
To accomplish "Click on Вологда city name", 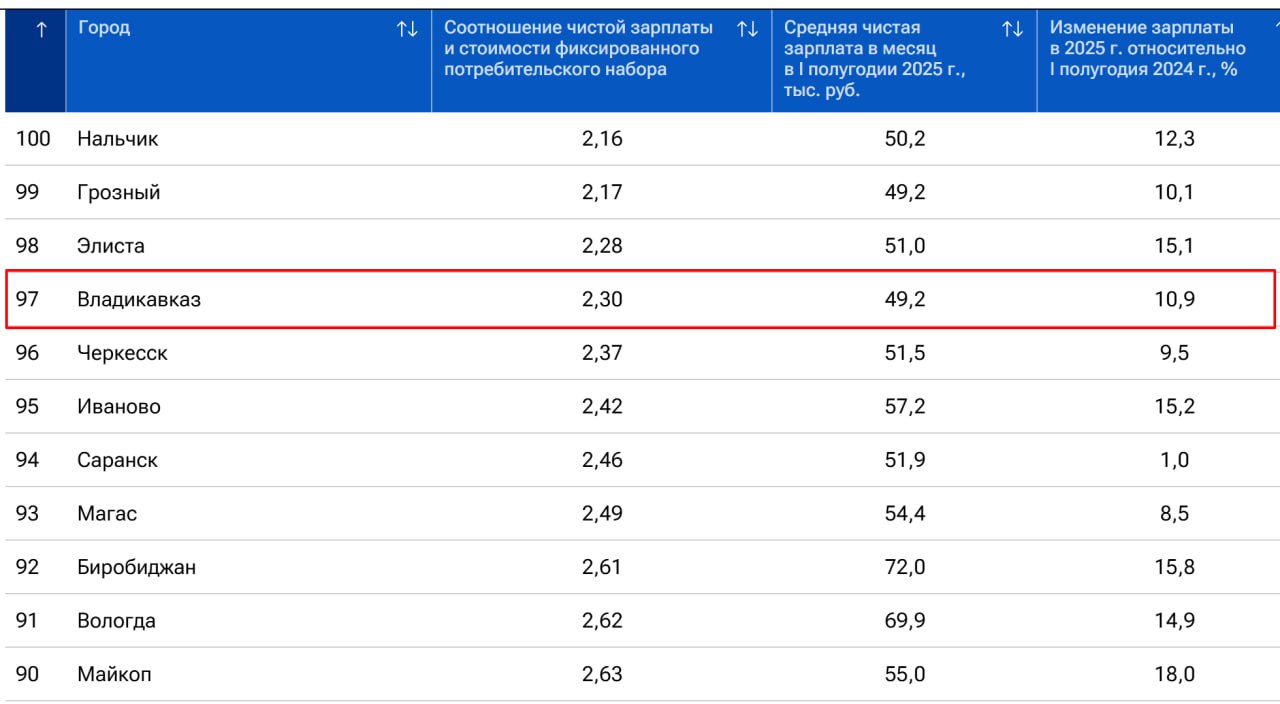I will (116, 621).
